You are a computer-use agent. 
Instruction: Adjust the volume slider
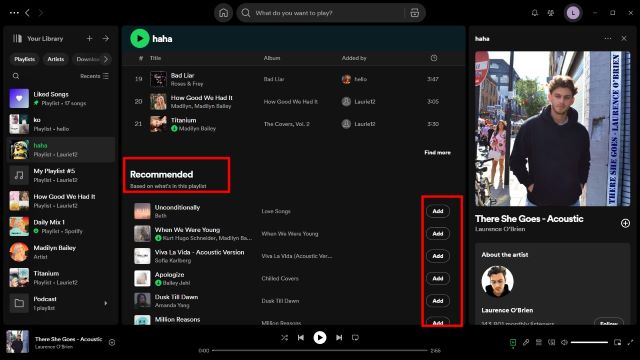(589, 342)
